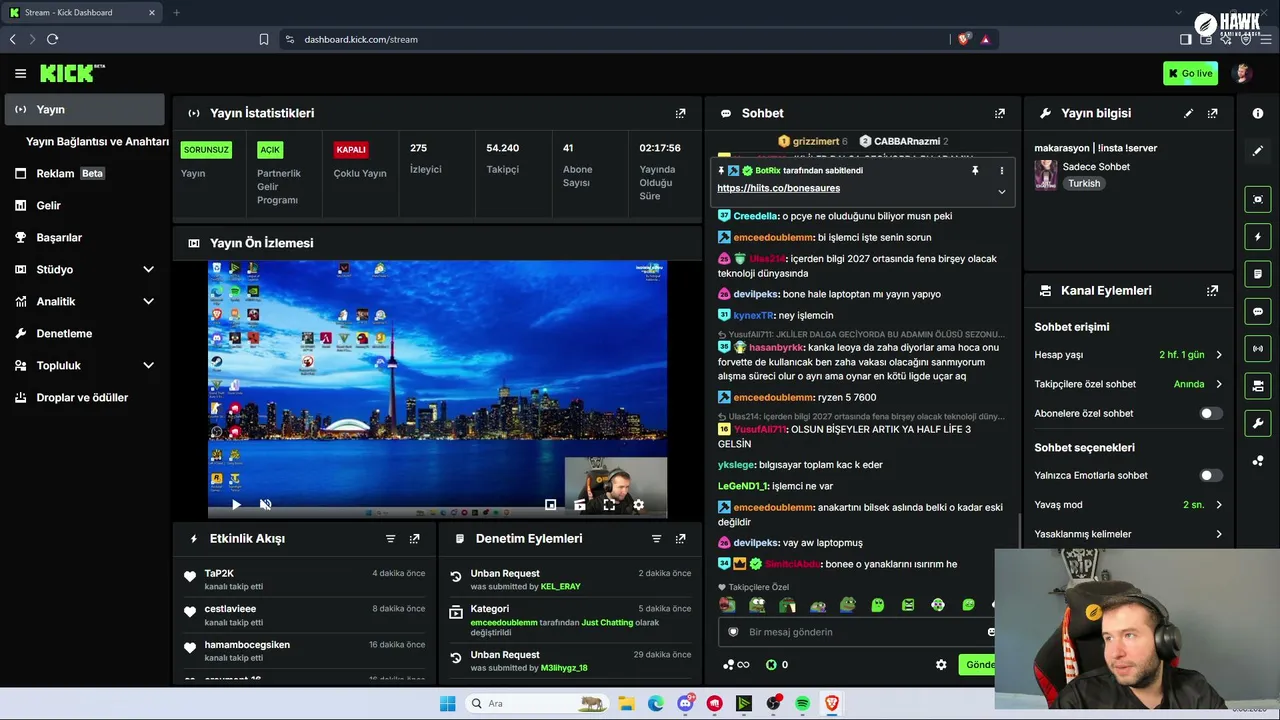The image size is (1280, 720).
Task: Toggle the chat bubble widget icon in right sidebar
Action: [x=1258, y=311]
